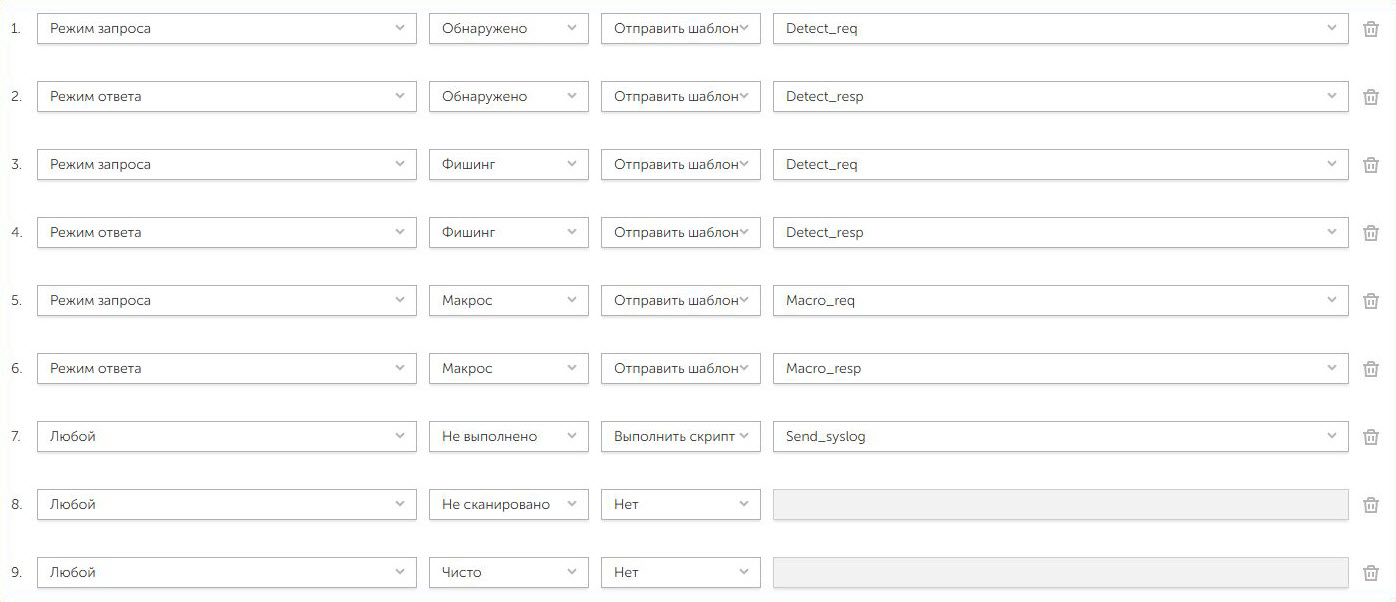
Task: Delete rule 1 with its trash icon
Action: coord(1371,29)
